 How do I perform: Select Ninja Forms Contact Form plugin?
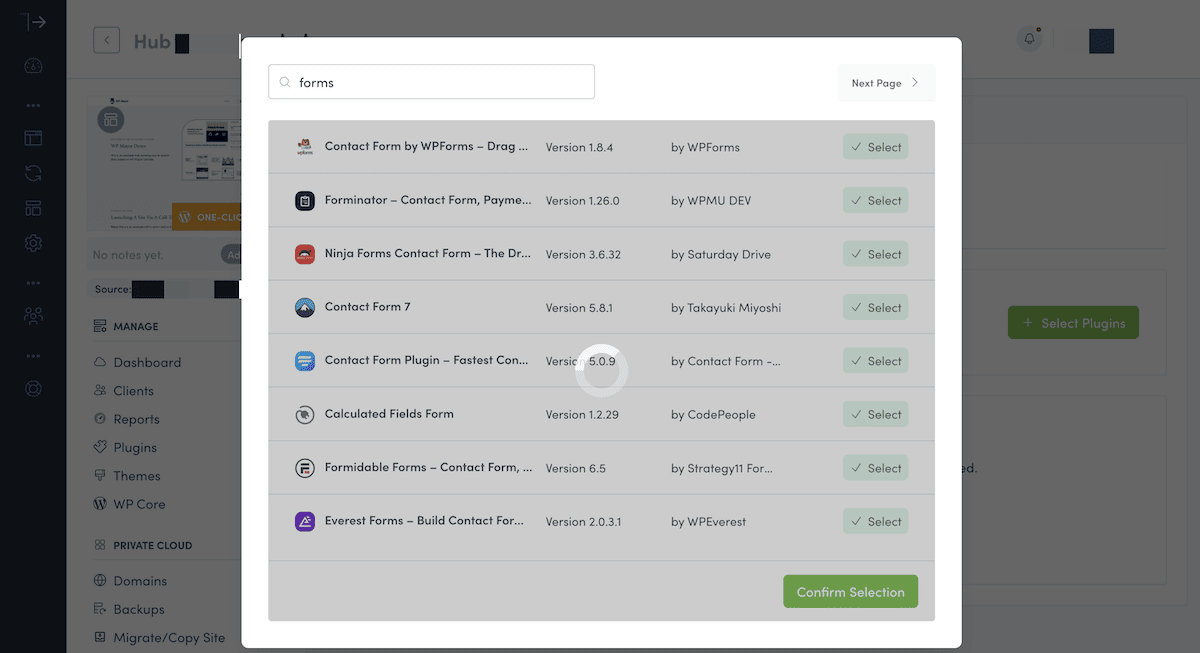(875, 254)
